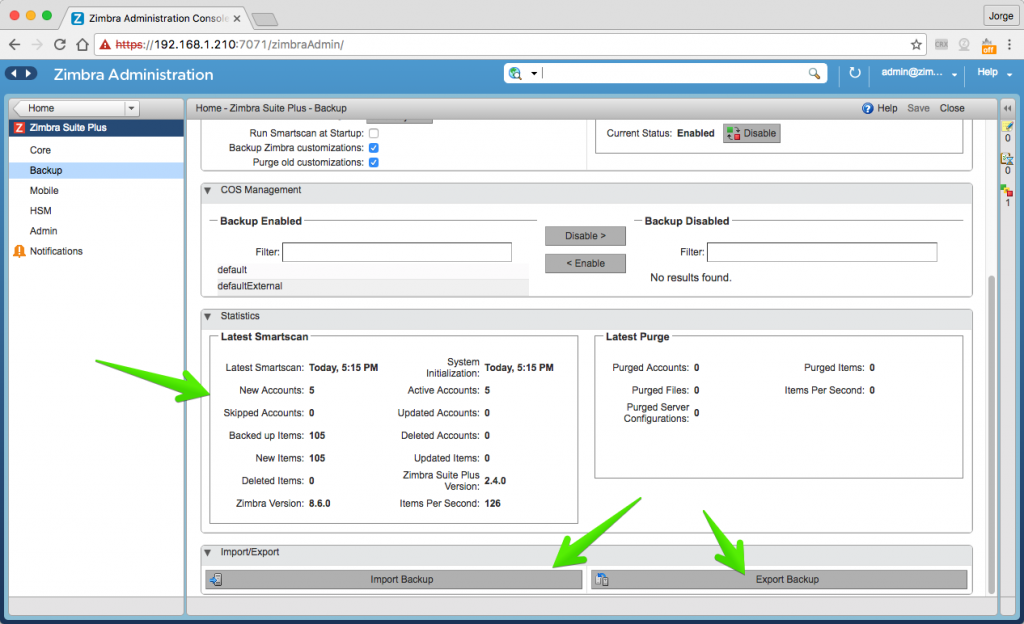
Task: Click the vertical scrollbar of the Backup panel
Action: coord(991,434)
